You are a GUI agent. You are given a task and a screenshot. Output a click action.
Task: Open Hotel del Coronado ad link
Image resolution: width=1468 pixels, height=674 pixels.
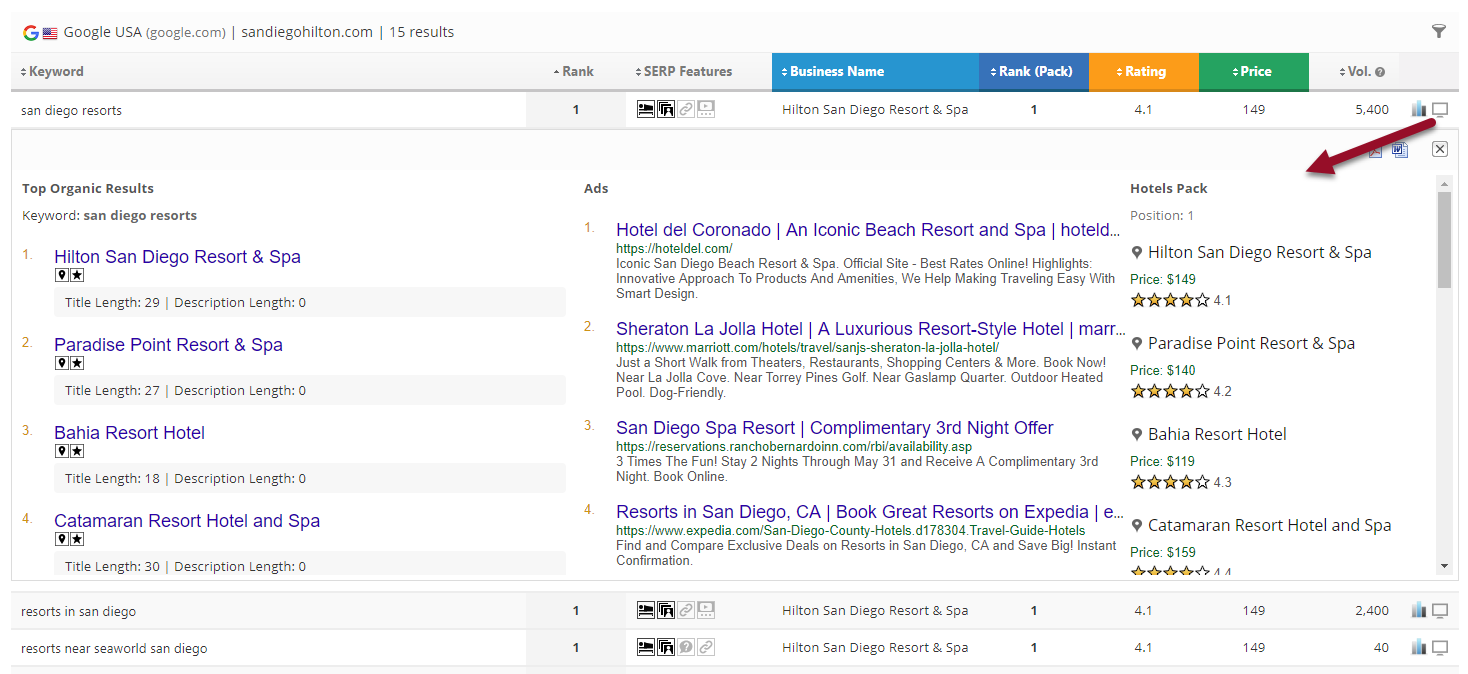tap(867, 230)
